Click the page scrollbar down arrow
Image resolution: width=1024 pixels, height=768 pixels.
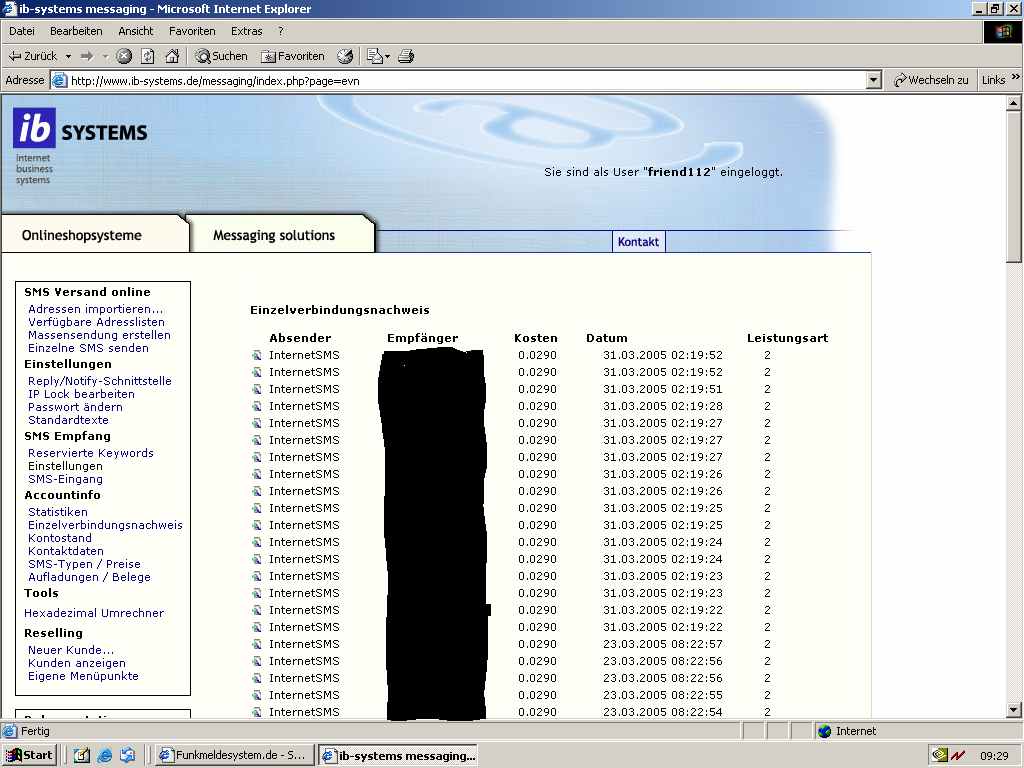click(1013, 709)
